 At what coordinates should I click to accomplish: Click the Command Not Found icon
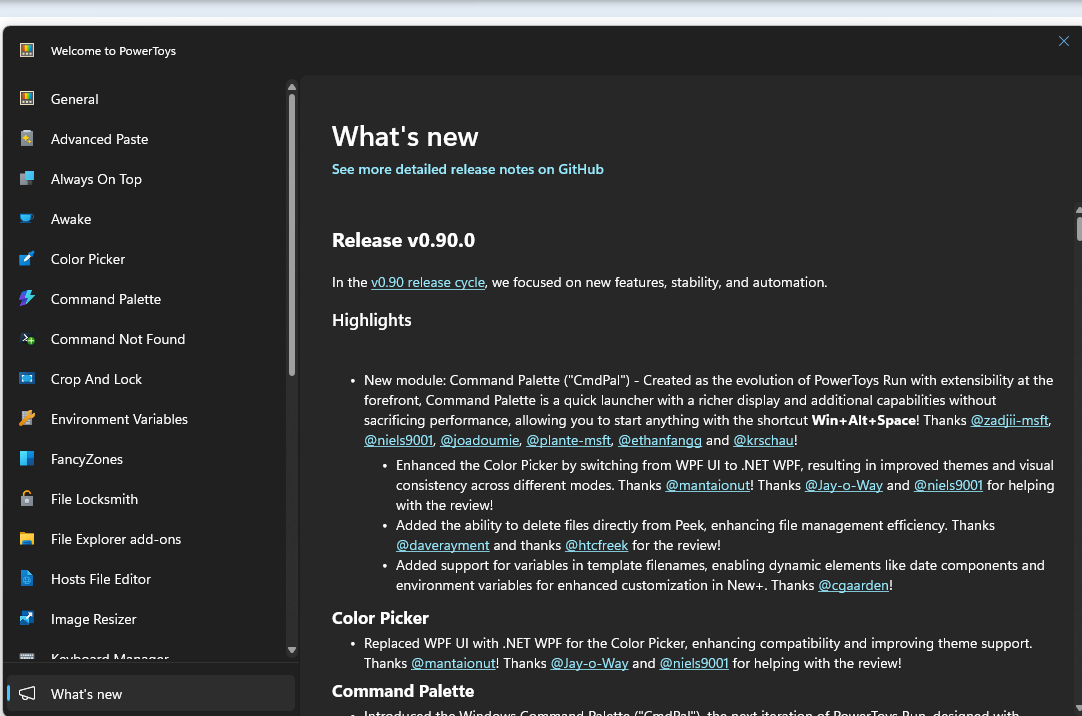point(27,339)
